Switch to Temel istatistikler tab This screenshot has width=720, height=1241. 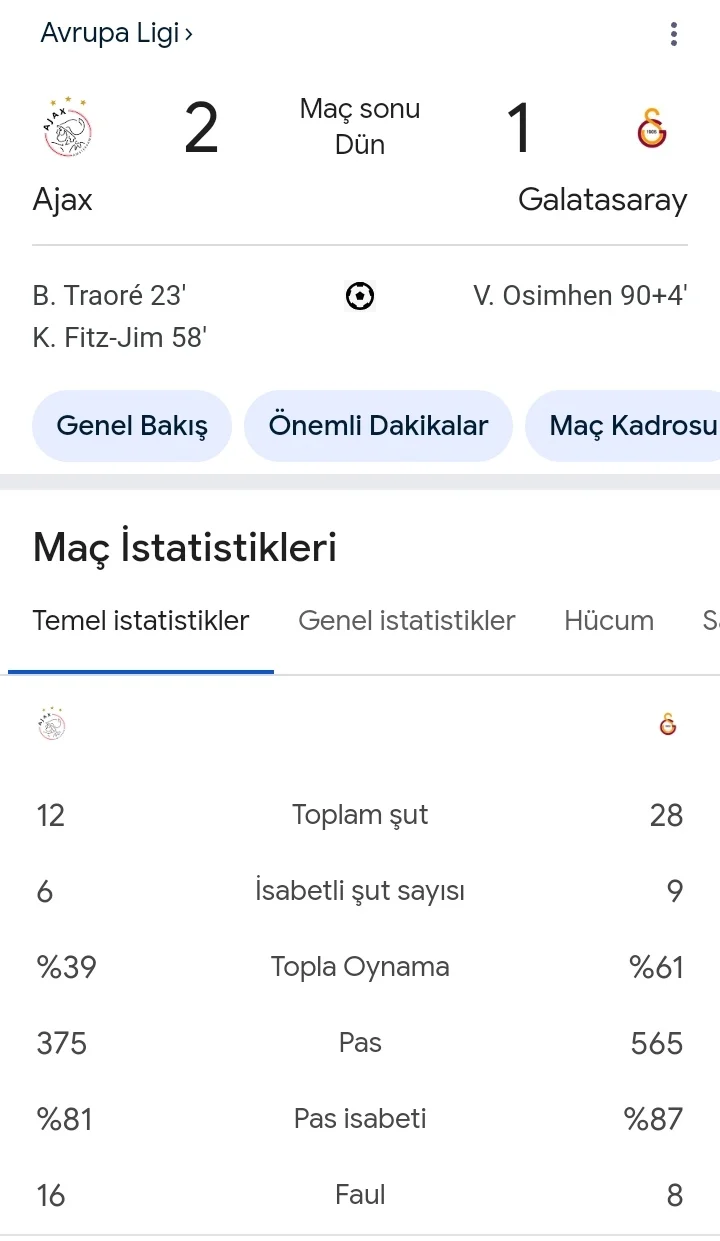coord(141,621)
